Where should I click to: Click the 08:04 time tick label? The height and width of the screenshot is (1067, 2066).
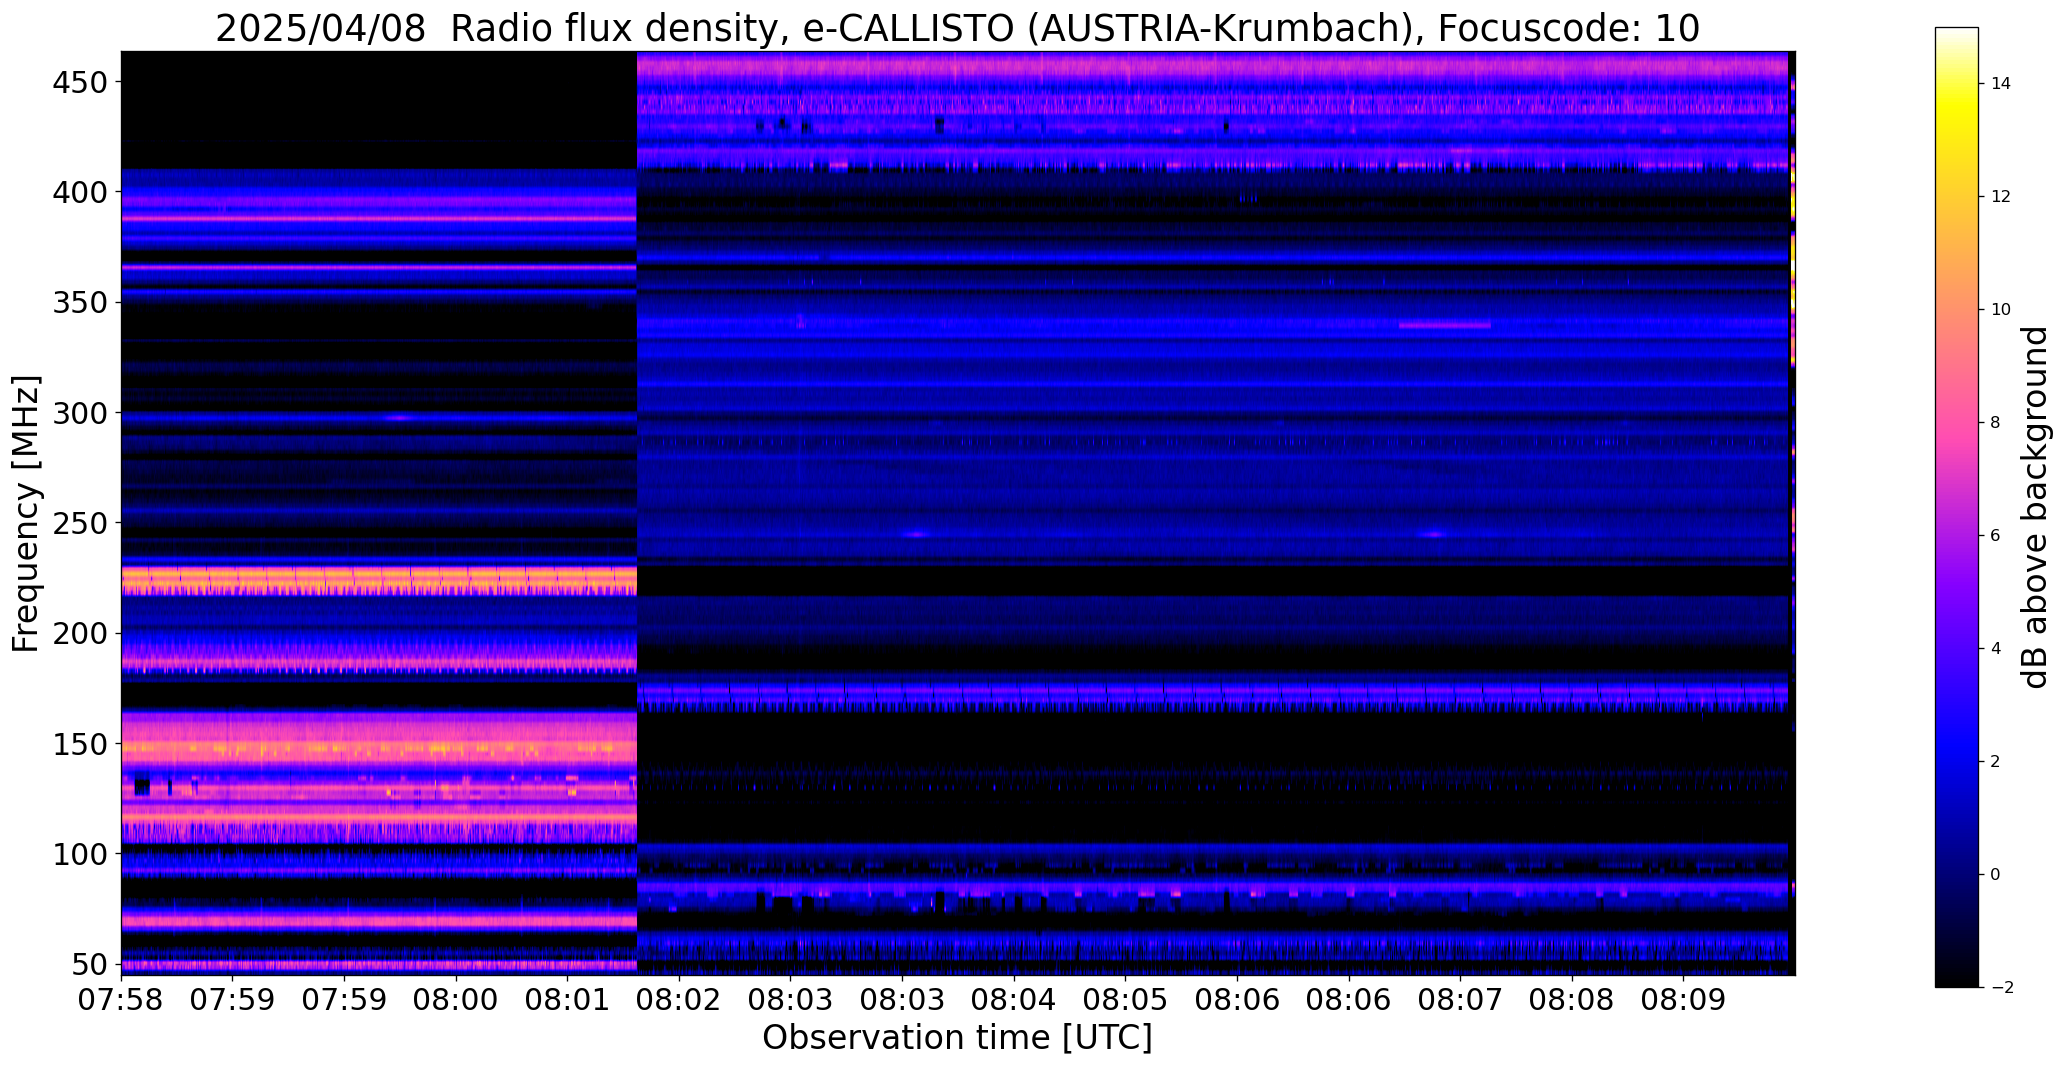[1014, 1000]
